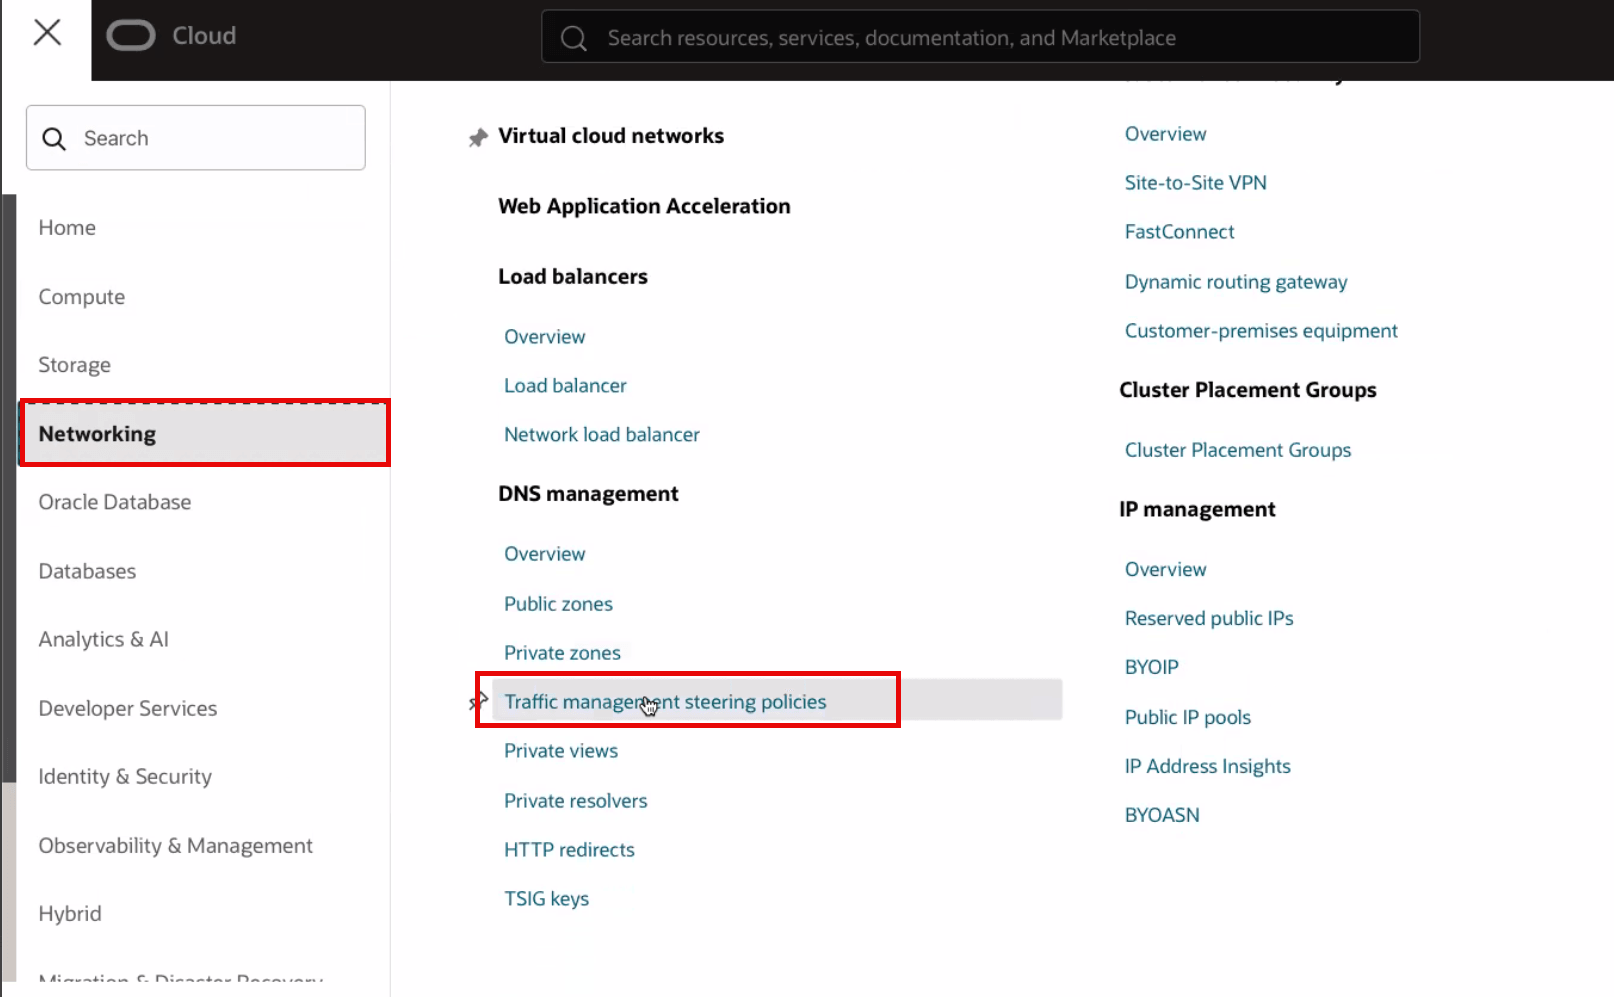Image resolution: width=1614 pixels, height=997 pixels.
Task: Open Observability & Management category
Action: point(176,845)
